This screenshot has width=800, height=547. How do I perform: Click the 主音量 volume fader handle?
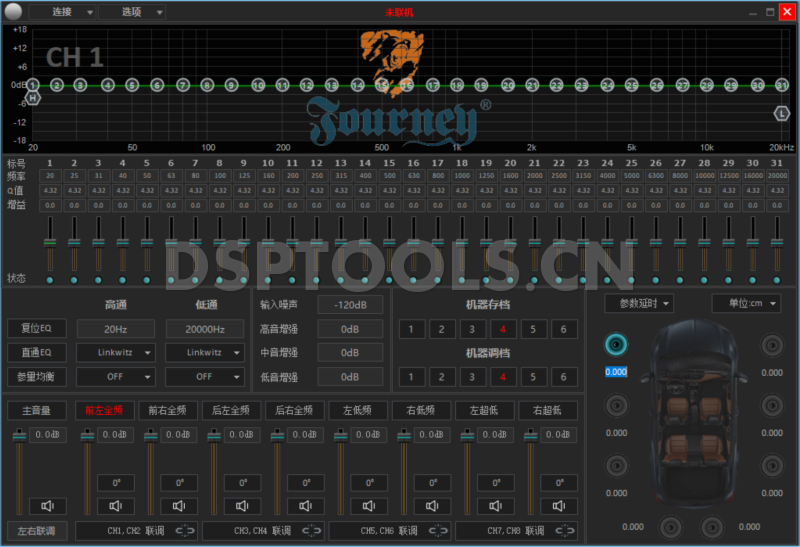pyautogui.click(x=20, y=436)
